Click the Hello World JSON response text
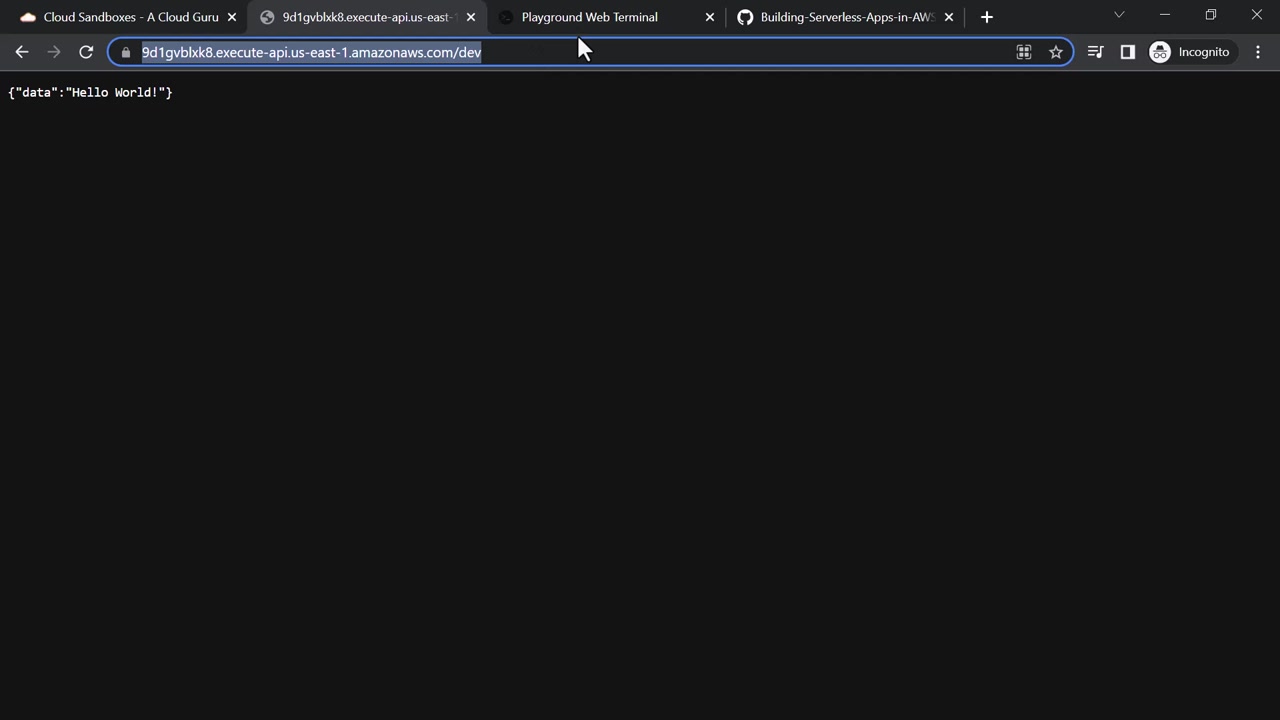 click(x=90, y=92)
